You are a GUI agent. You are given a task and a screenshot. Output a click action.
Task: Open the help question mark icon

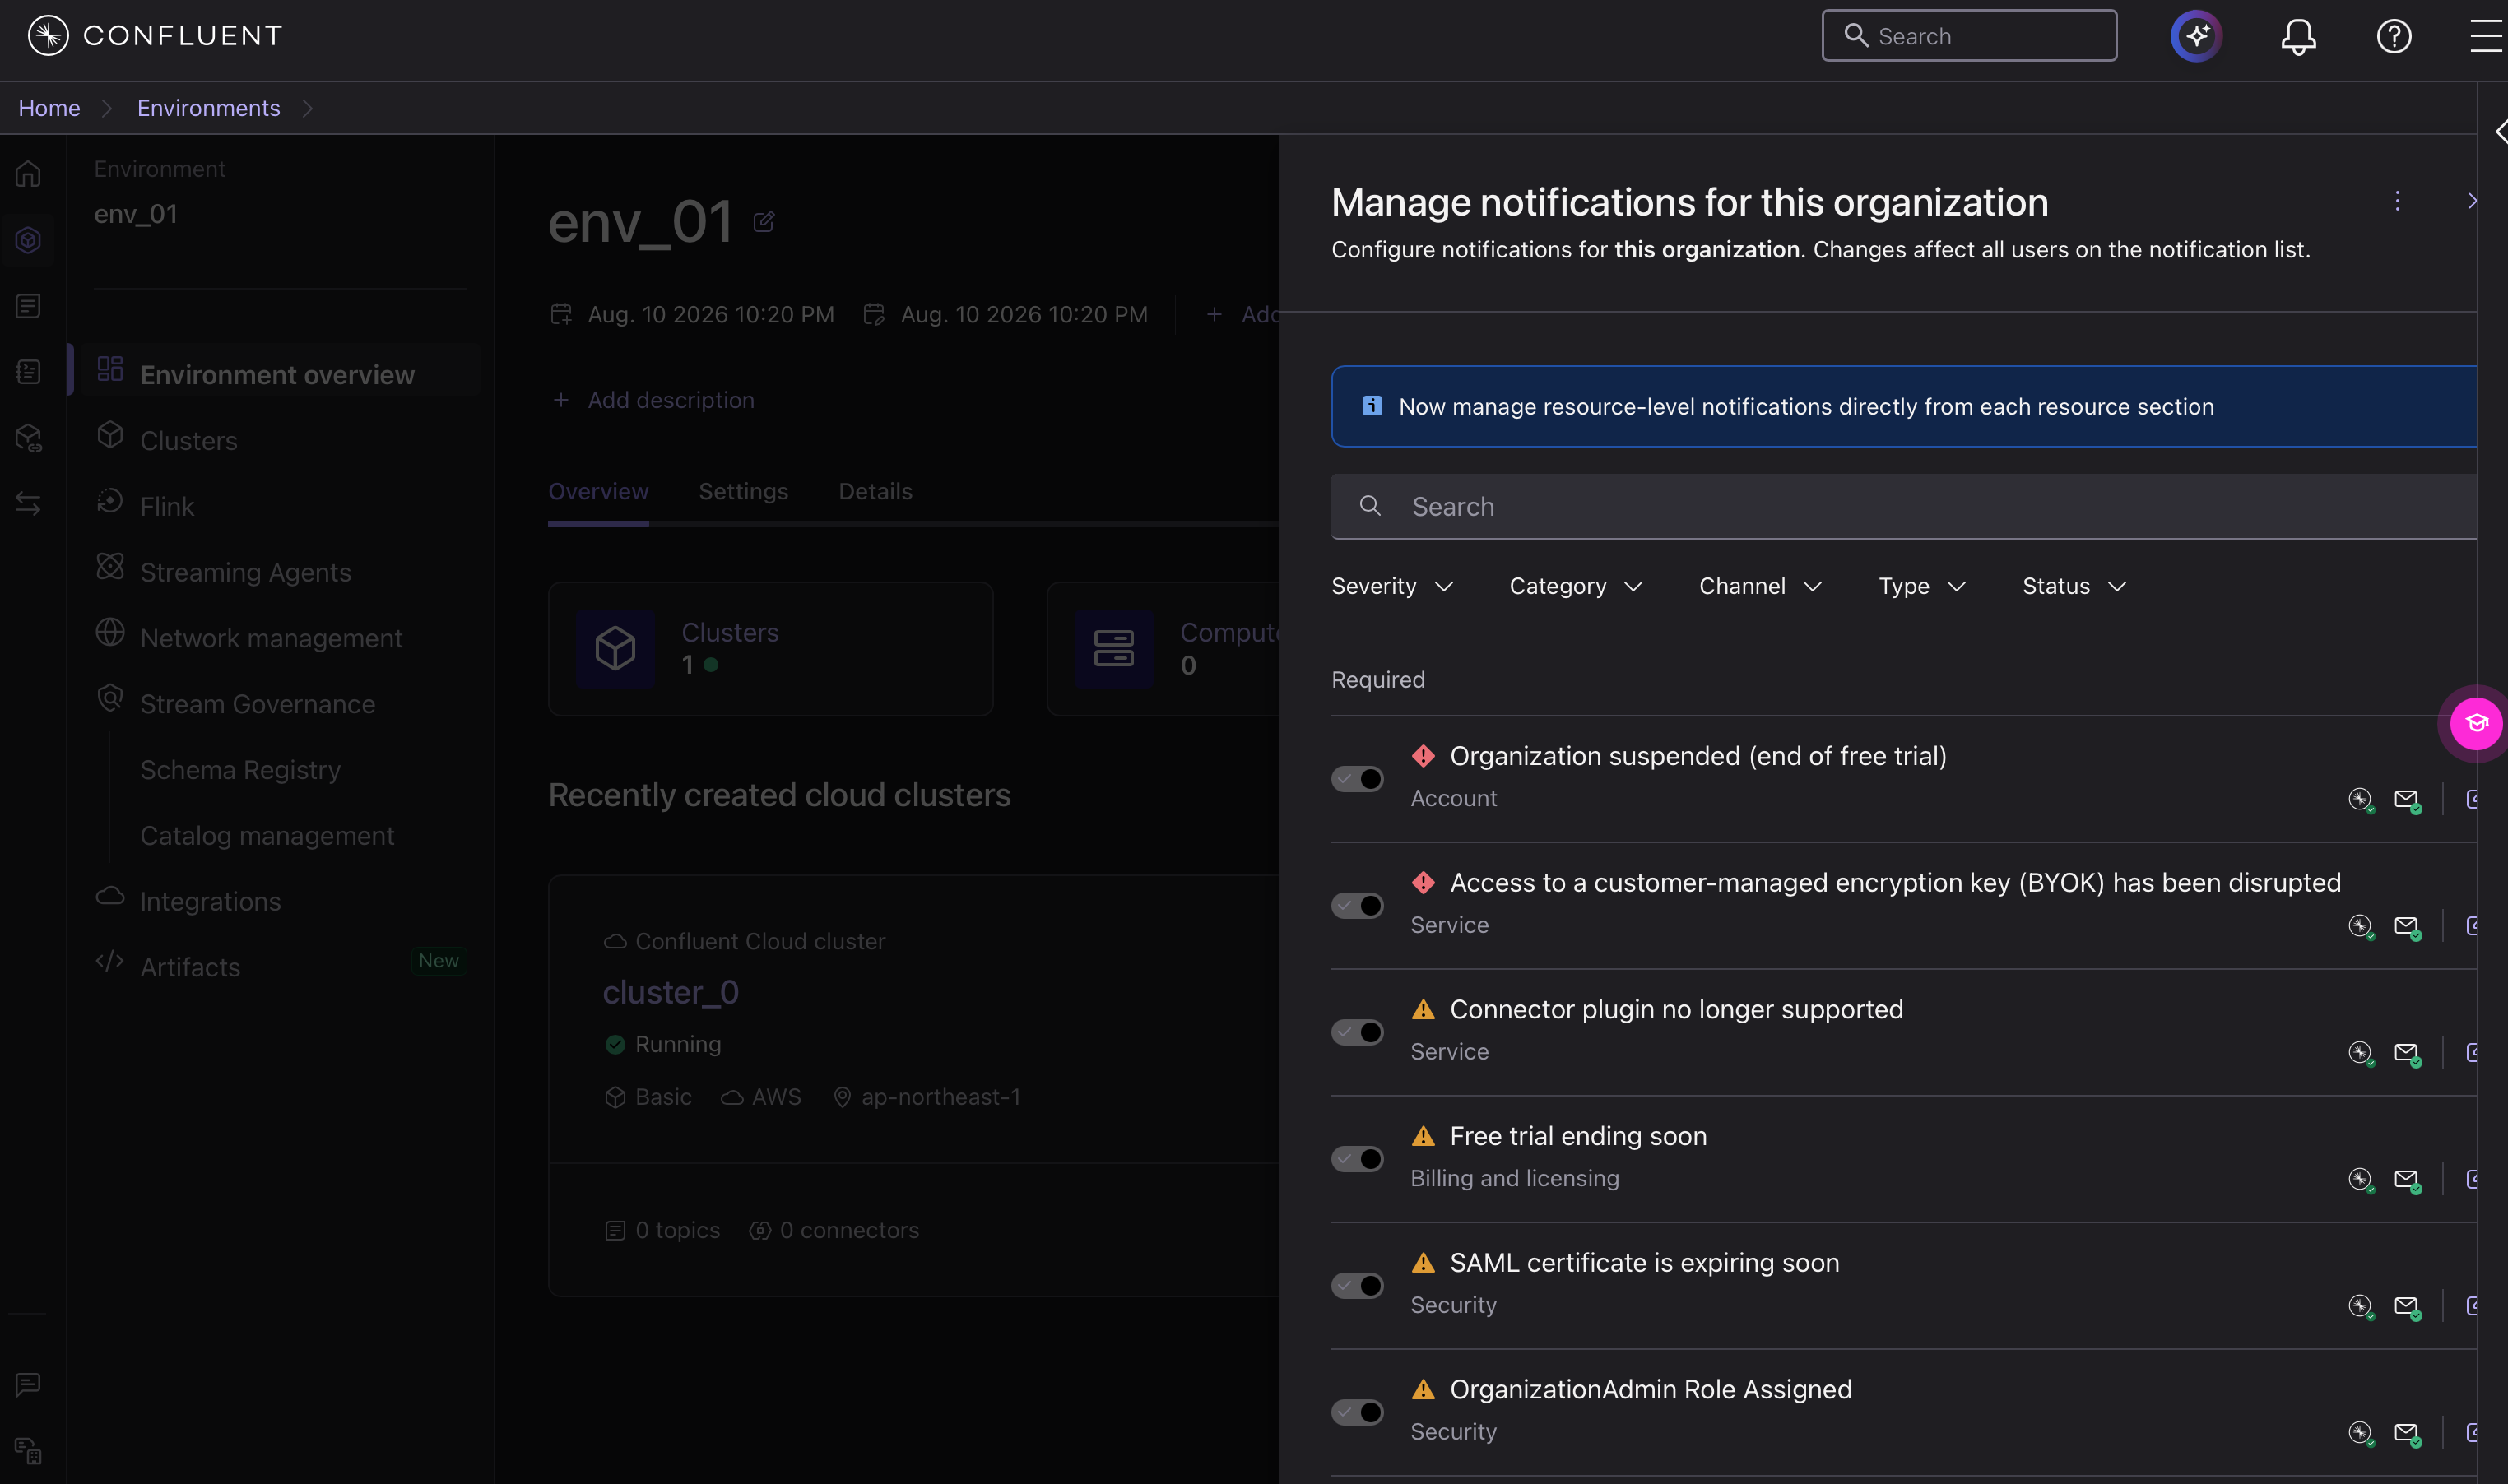(2394, 36)
